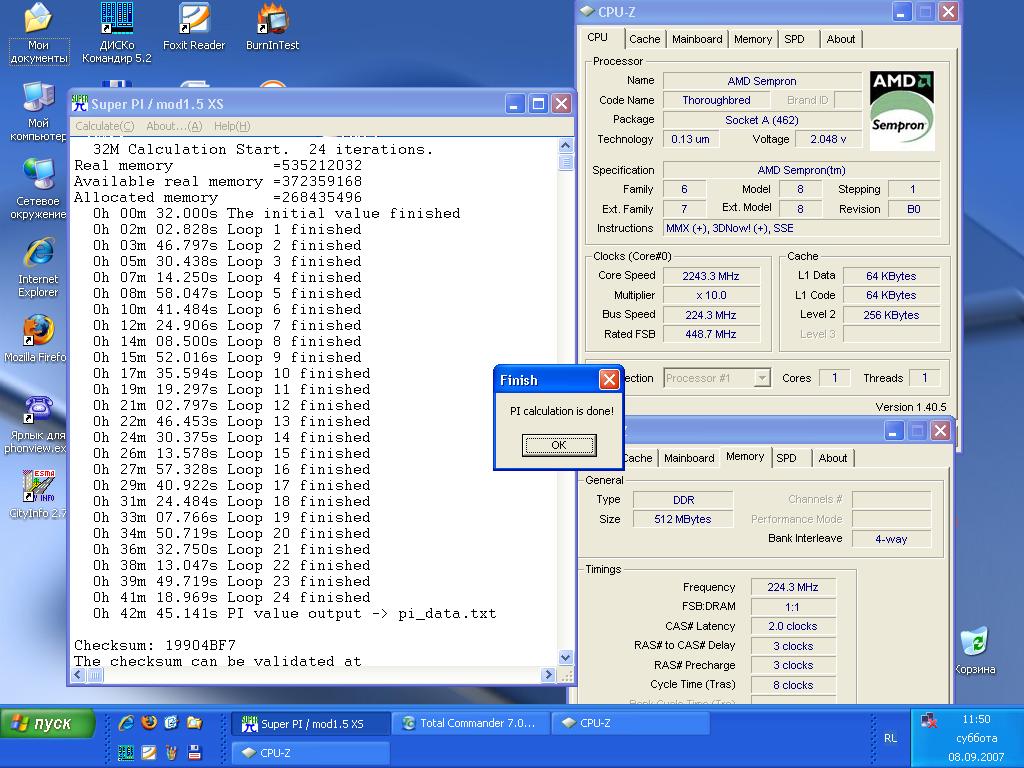1024x768 pixels.
Task: Launch Firefox from quick launch bar
Action: (149, 722)
